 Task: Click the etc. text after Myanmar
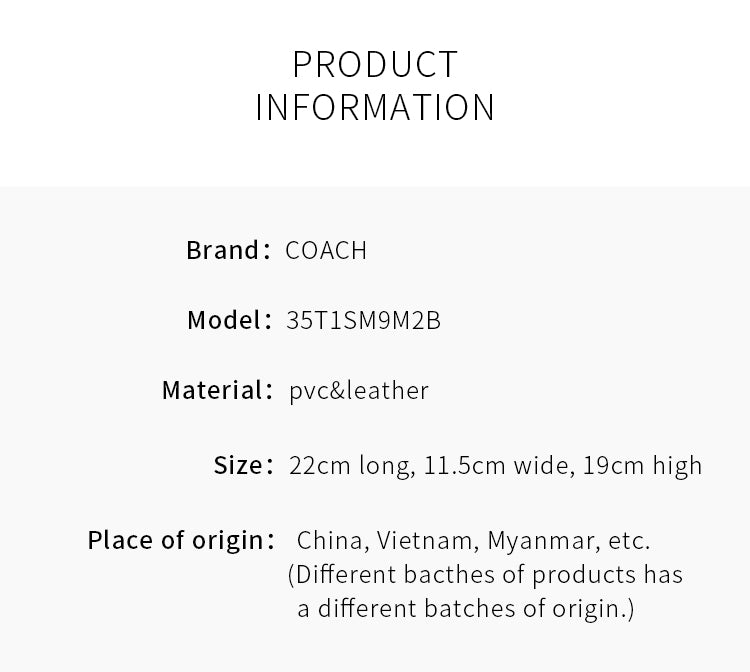point(629,541)
